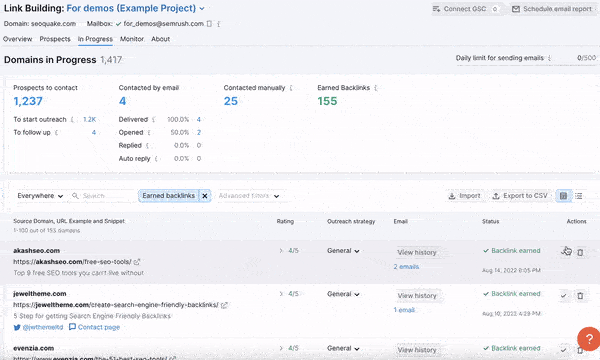Viewport: 600px width, 360px height.
Task: Open the @jwthemeltd Twitter link
Action: tap(38, 327)
